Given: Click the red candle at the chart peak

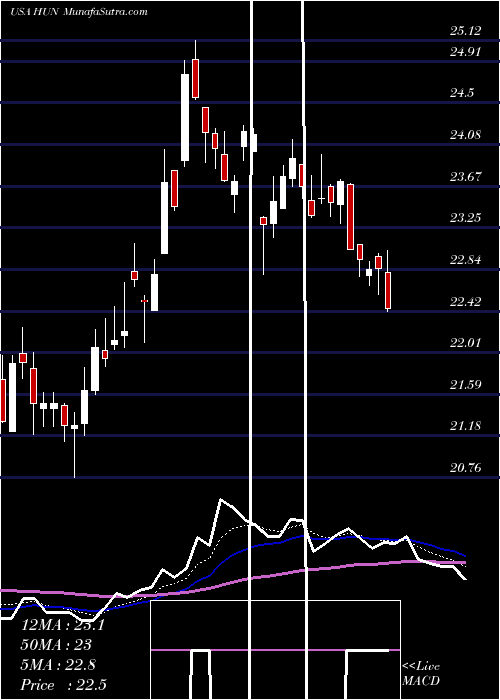Looking at the screenshot, I should pos(195,79).
